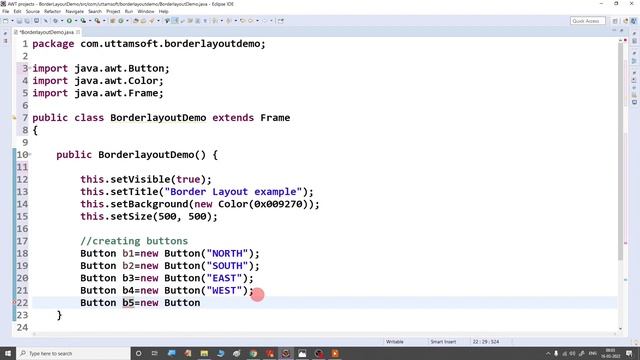Click the External Tools toolbar icon
Viewport: 640px width, 360px height.
97,21
